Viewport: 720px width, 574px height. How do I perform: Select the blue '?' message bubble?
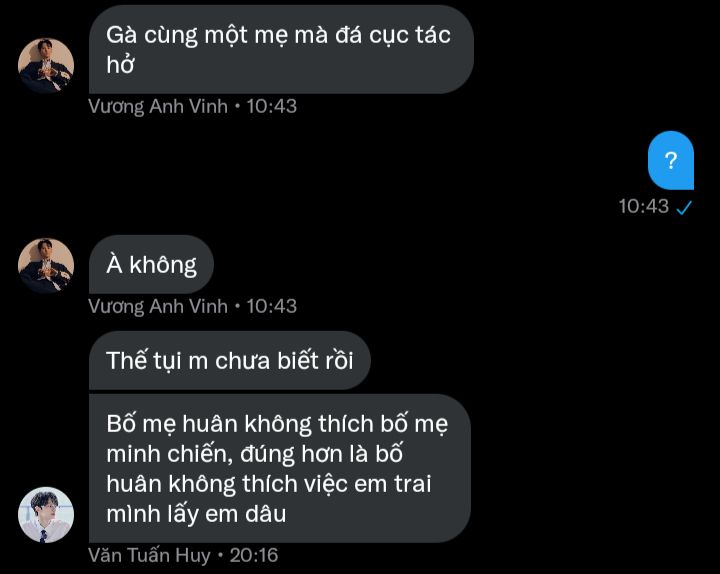click(x=671, y=160)
